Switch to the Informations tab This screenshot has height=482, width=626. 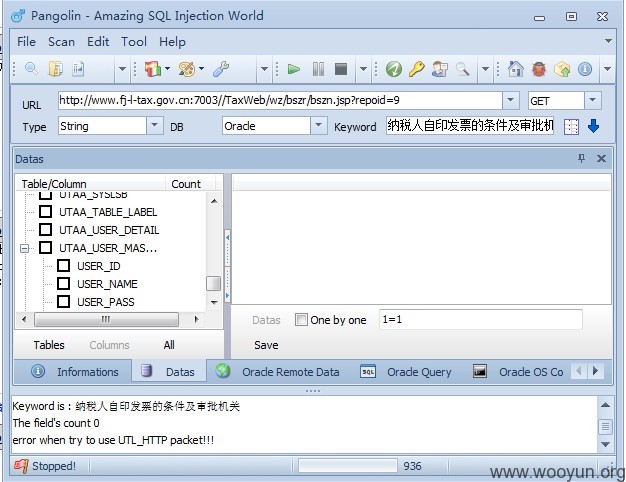pos(74,372)
